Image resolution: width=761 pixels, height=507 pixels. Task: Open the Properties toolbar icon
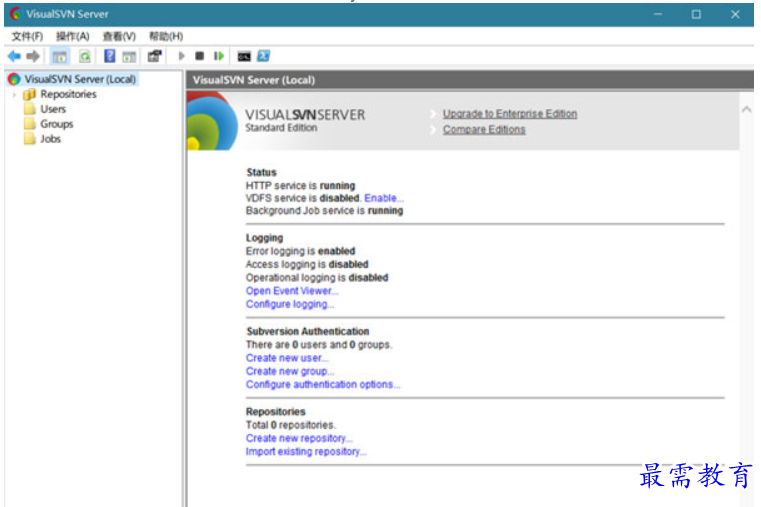click(x=154, y=56)
